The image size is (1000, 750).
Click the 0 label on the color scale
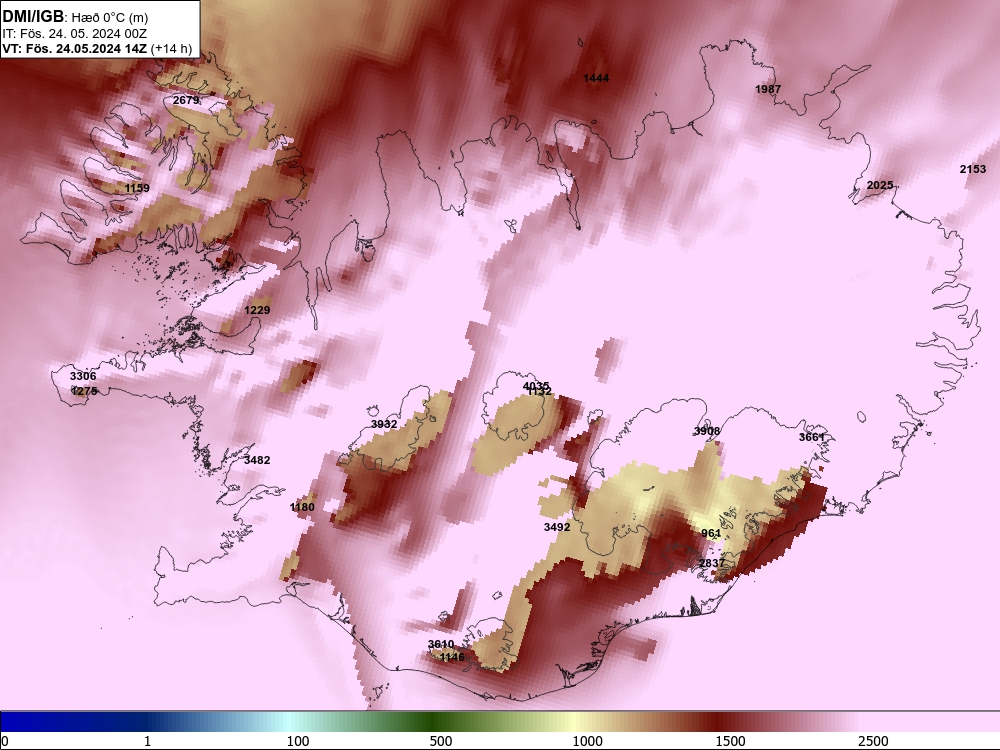pyautogui.click(x=5, y=741)
